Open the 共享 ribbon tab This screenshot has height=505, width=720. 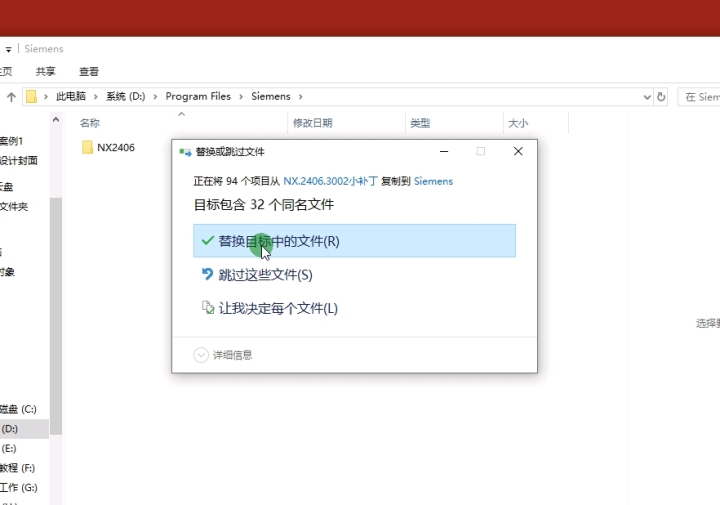click(x=45, y=72)
